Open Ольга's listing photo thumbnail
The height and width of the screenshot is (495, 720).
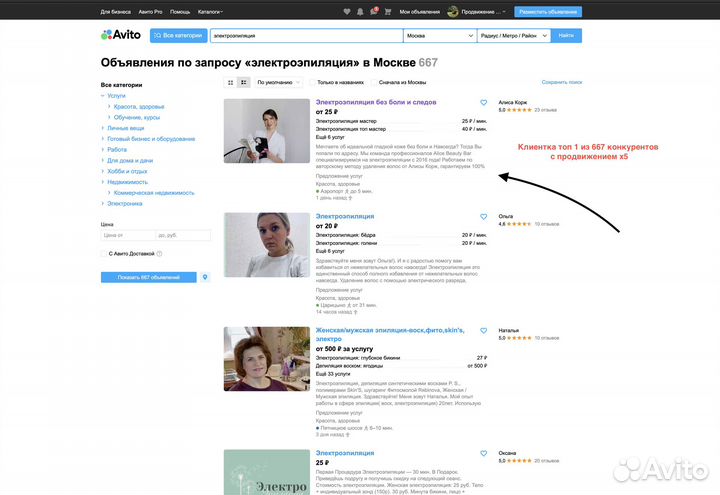pyautogui.click(x=267, y=245)
